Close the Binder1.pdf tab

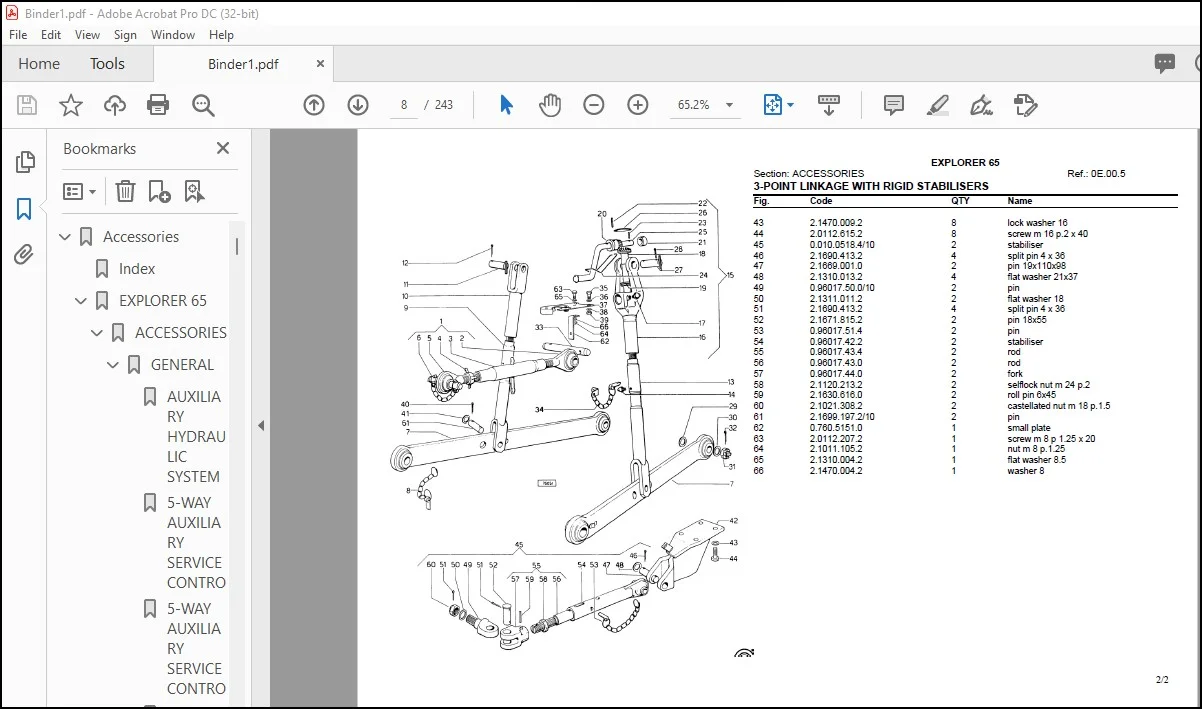(320, 64)
